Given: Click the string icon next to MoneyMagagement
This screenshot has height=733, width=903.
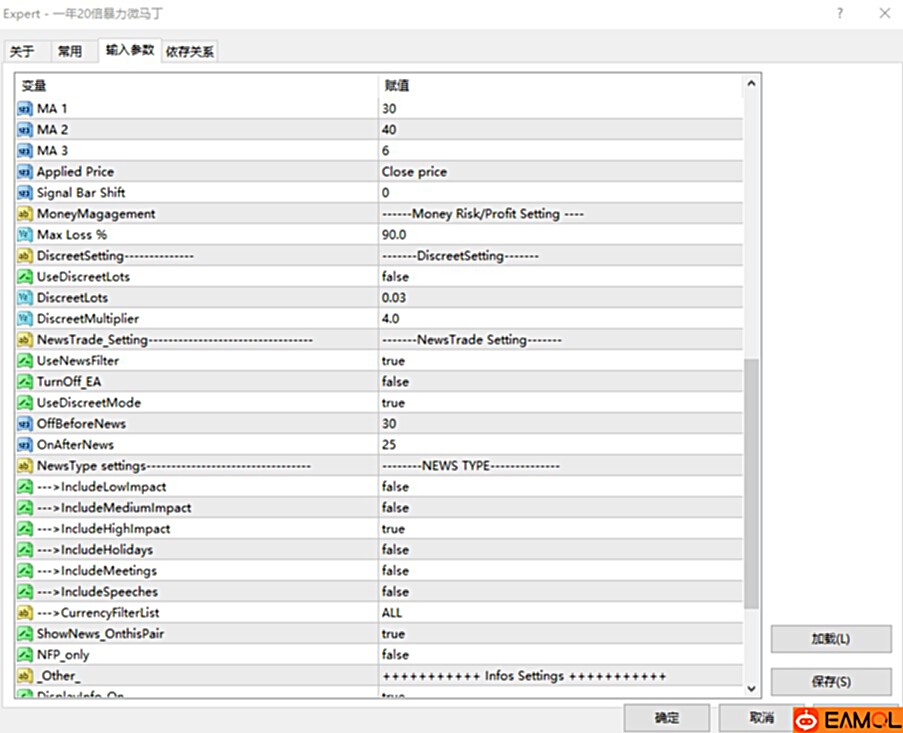Looking at the screenshot, I should click(x=25, y=214).
